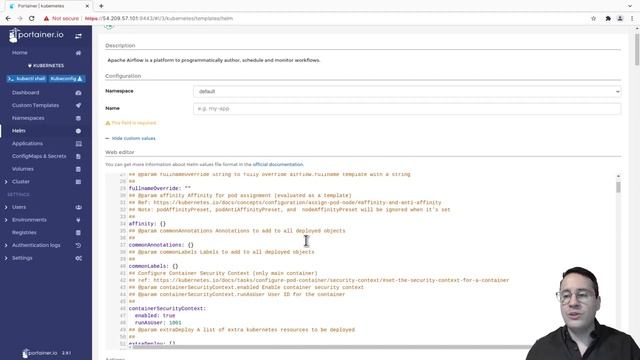Click the ConfigMaps & Secrets icon
The height and width of the screenshot is (360, 640).
[x=78, y=156]
